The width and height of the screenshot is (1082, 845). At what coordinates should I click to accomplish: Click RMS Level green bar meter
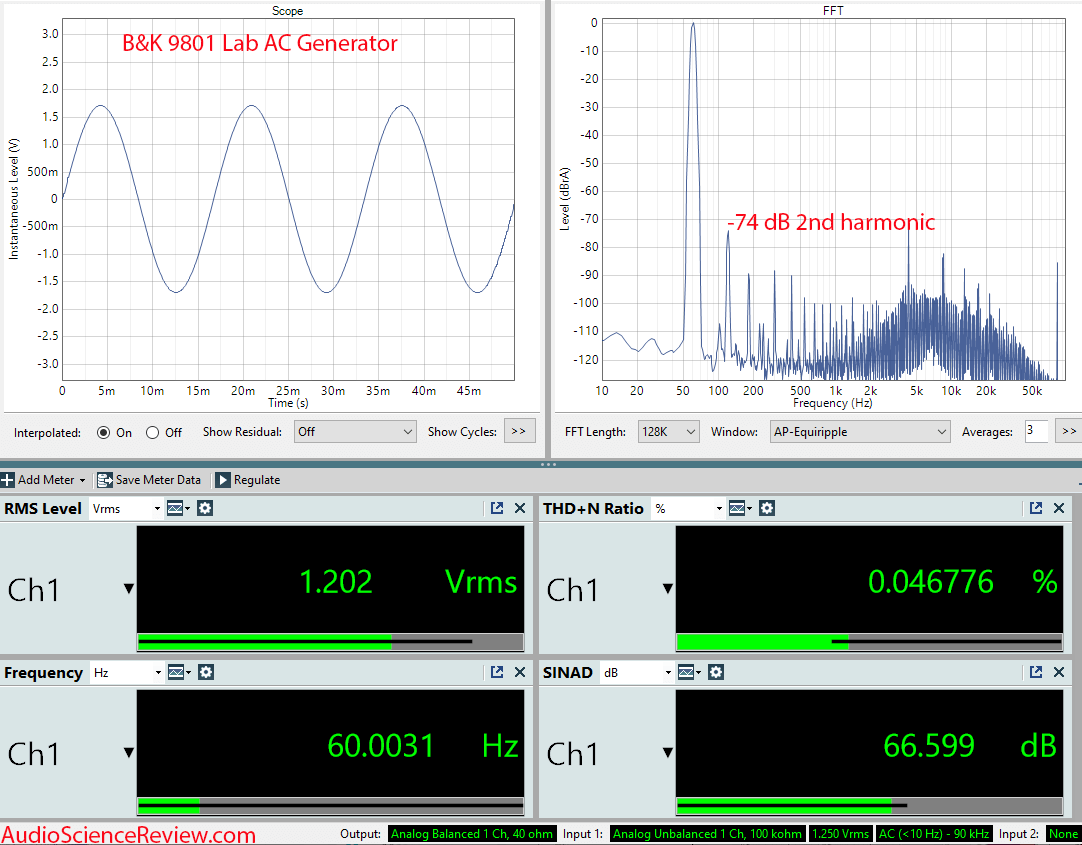point(331,642)
